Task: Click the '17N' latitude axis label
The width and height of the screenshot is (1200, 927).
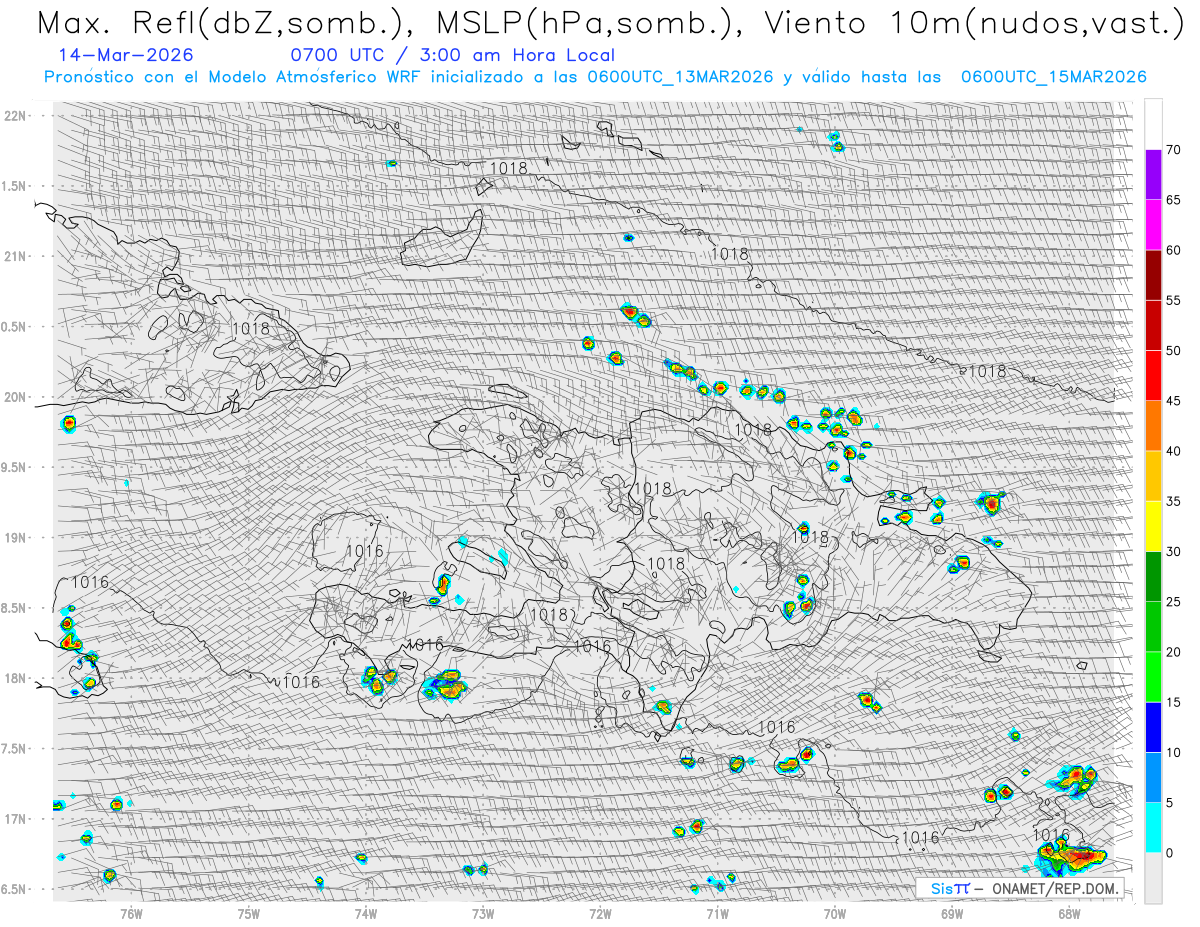Action: [x=16, y=819]
